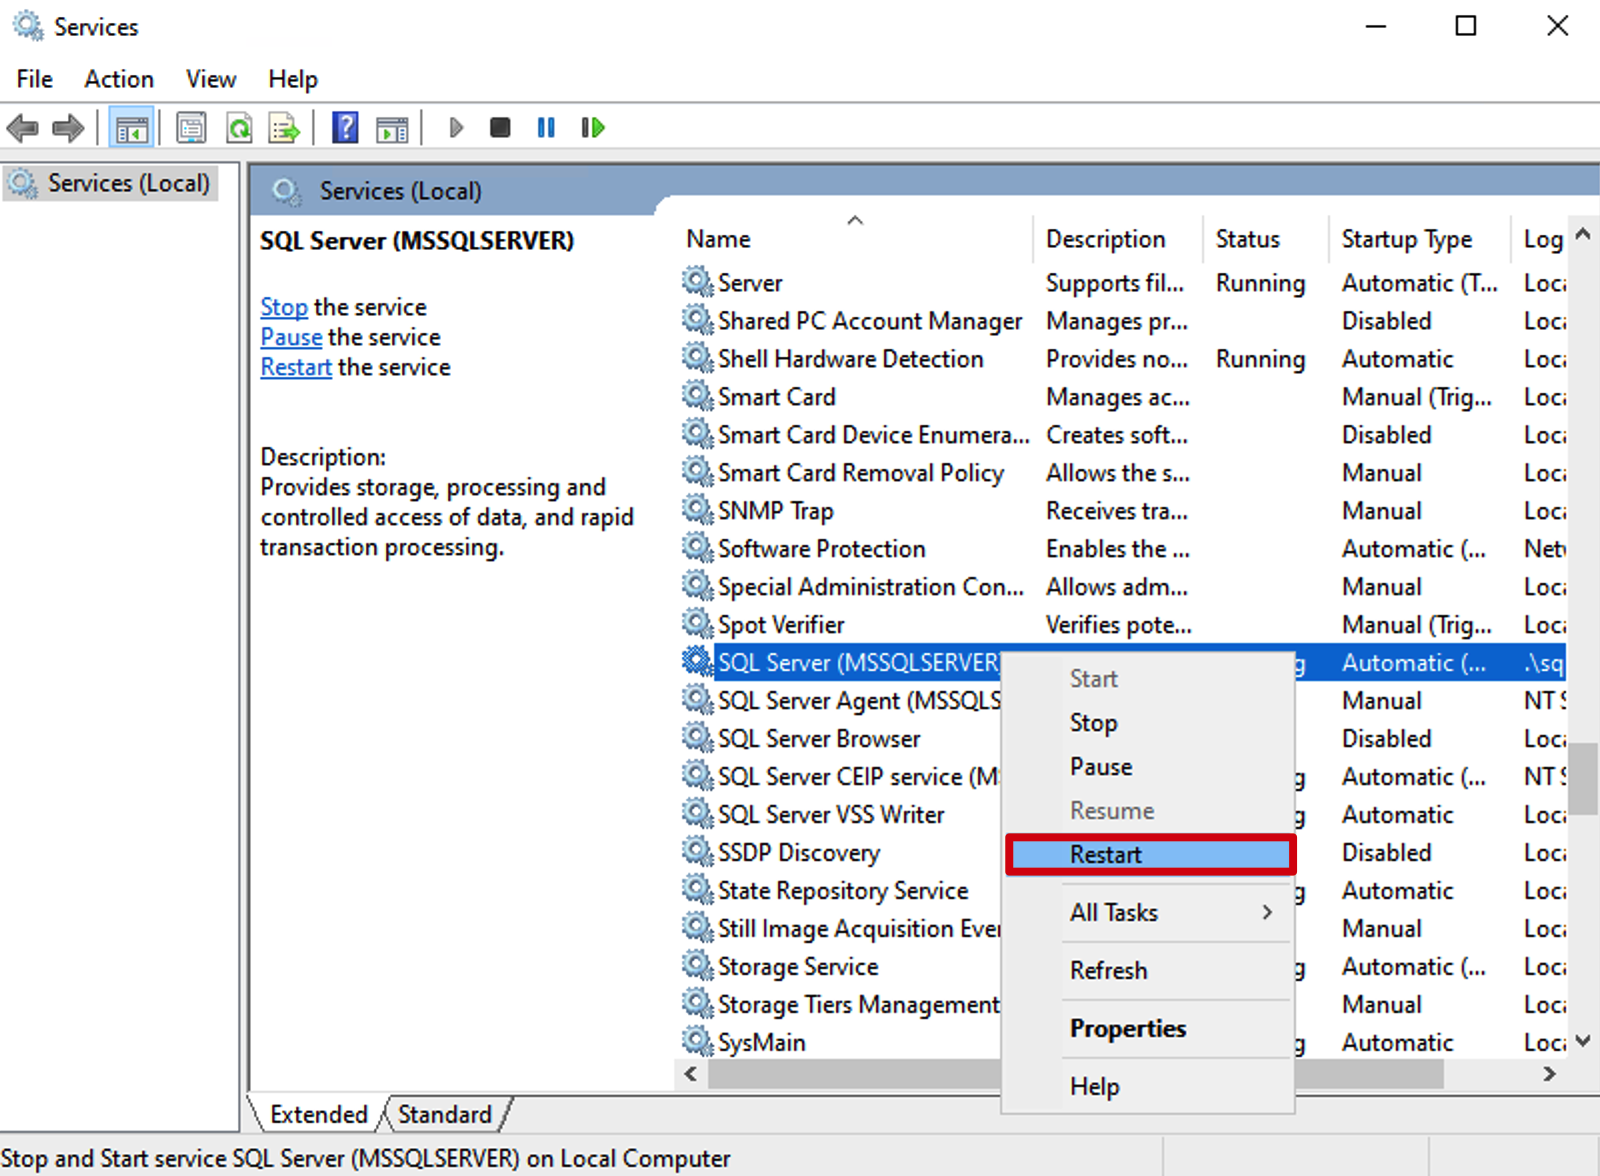Open the Help menu in menu bar

(293, 79)
